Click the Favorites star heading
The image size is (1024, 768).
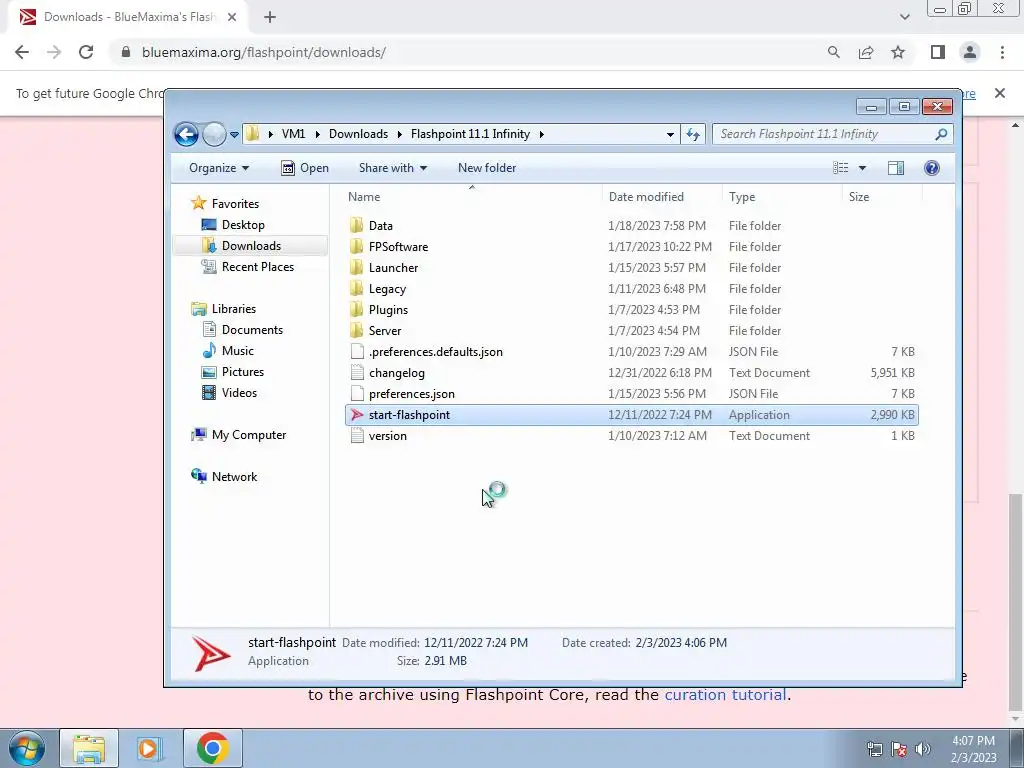[225, 203]
